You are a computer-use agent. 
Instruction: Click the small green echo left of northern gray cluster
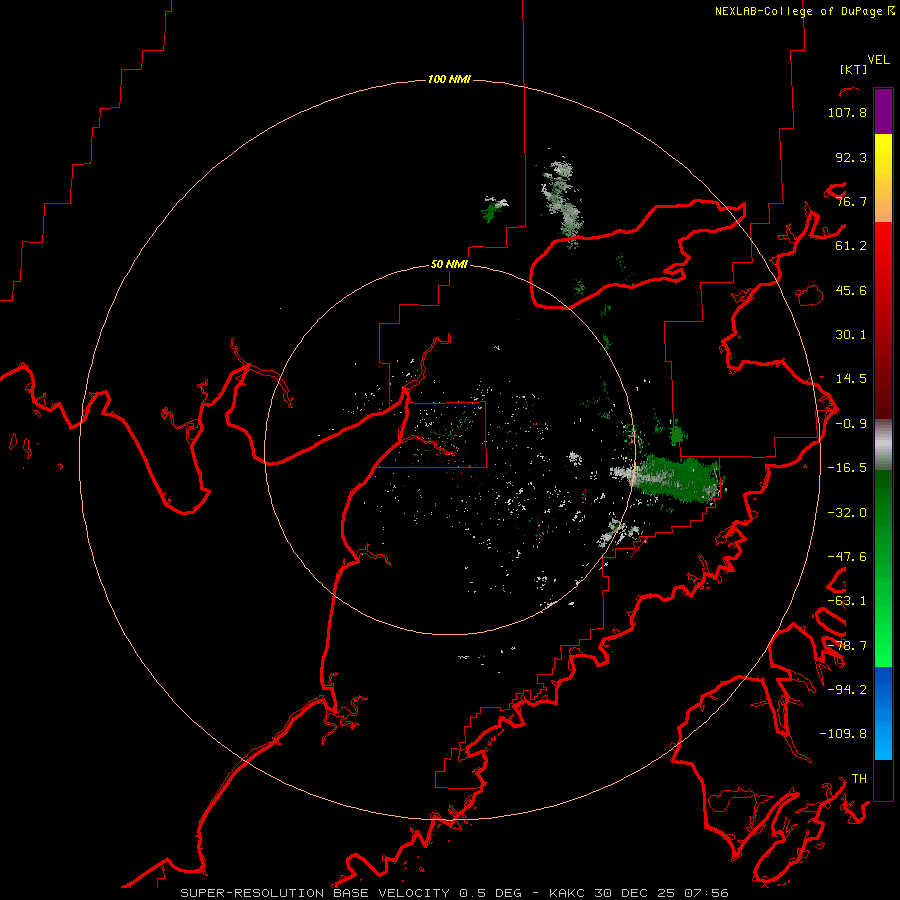point(492,210)
